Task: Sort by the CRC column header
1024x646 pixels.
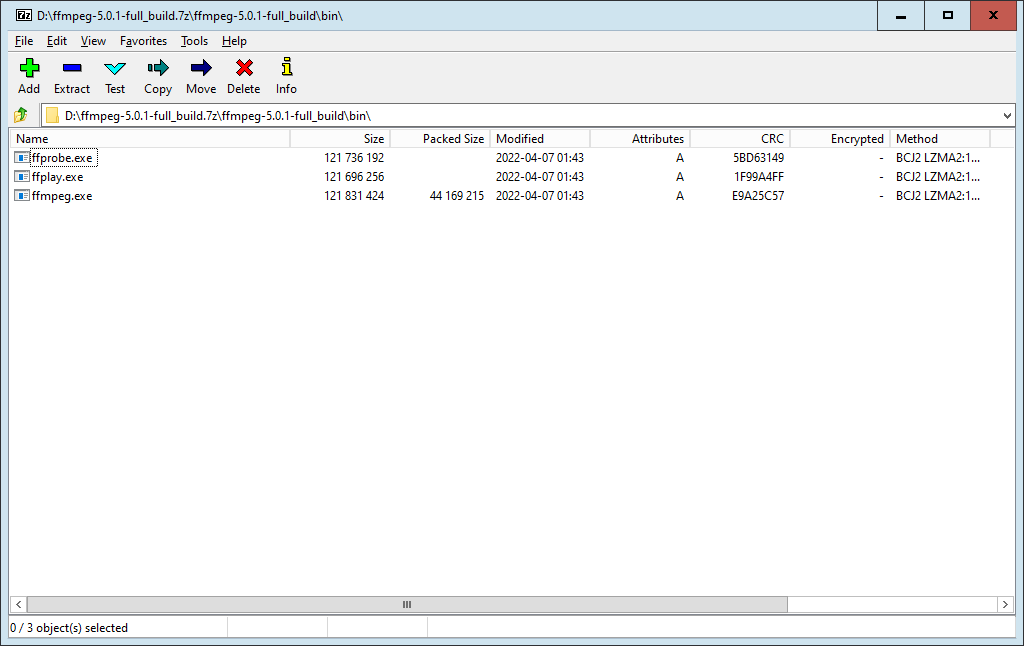Action: pyautogui.click(x=740, y=138)
